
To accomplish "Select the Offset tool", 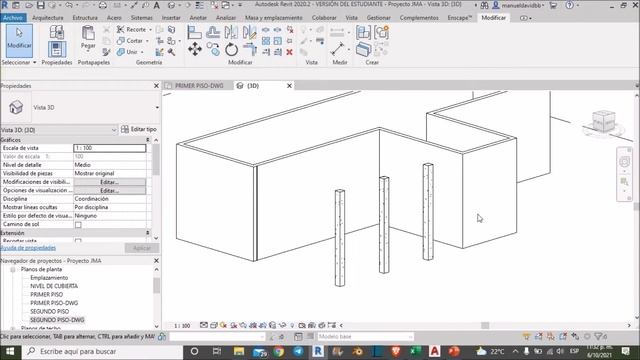I will point(213,32).
